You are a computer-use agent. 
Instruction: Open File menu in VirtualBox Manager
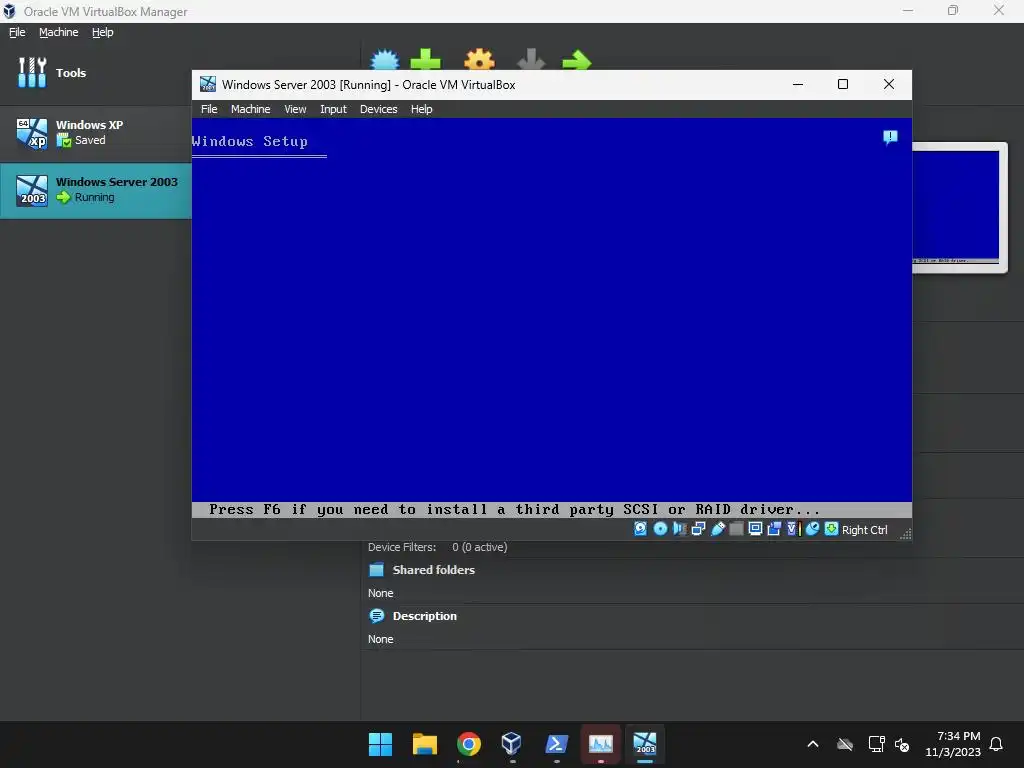[17, 32]
